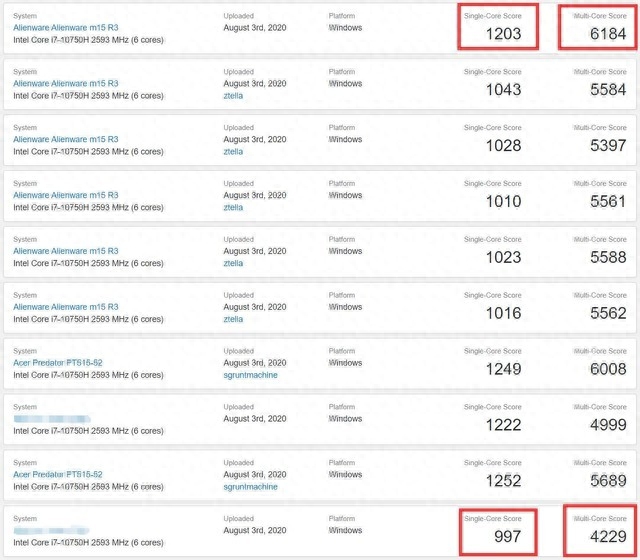The height and width of the screenshot is (560, 640).
Task: Click the blurred system name in the 1222 row
Action: tap(52, 419)
